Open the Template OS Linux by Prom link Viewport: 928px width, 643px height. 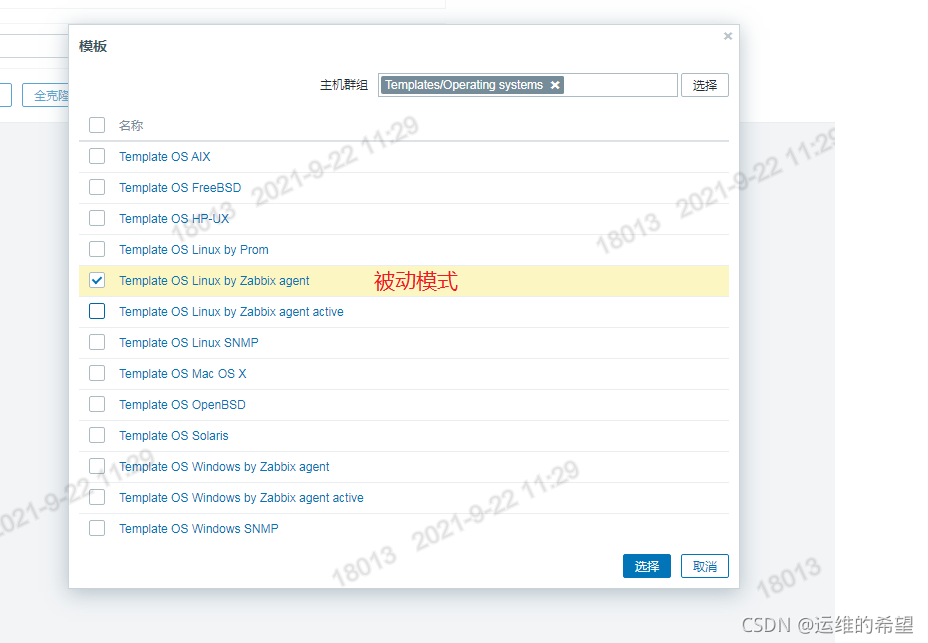click(194, 250)
